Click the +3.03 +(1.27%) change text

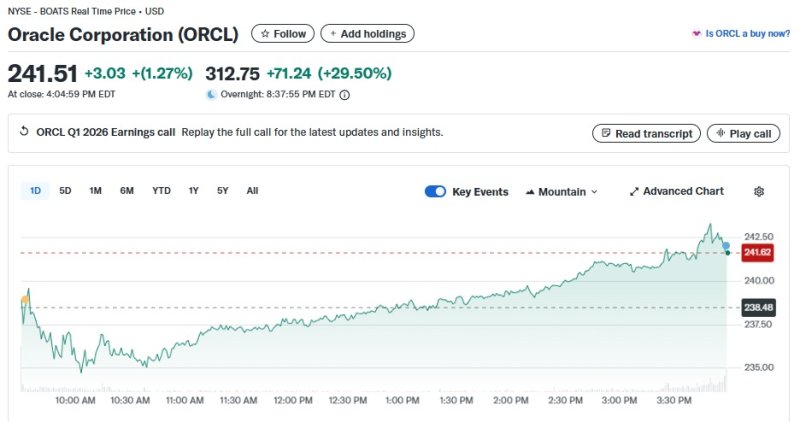(x=139, y=73)
